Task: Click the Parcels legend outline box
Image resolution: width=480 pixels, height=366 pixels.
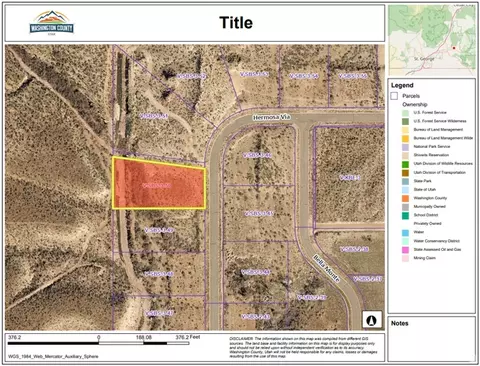Action: pos(394,96)
